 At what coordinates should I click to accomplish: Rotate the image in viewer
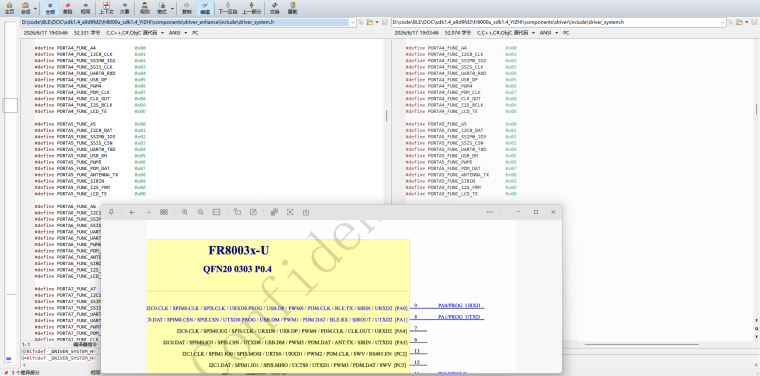(x=237, y=212)
